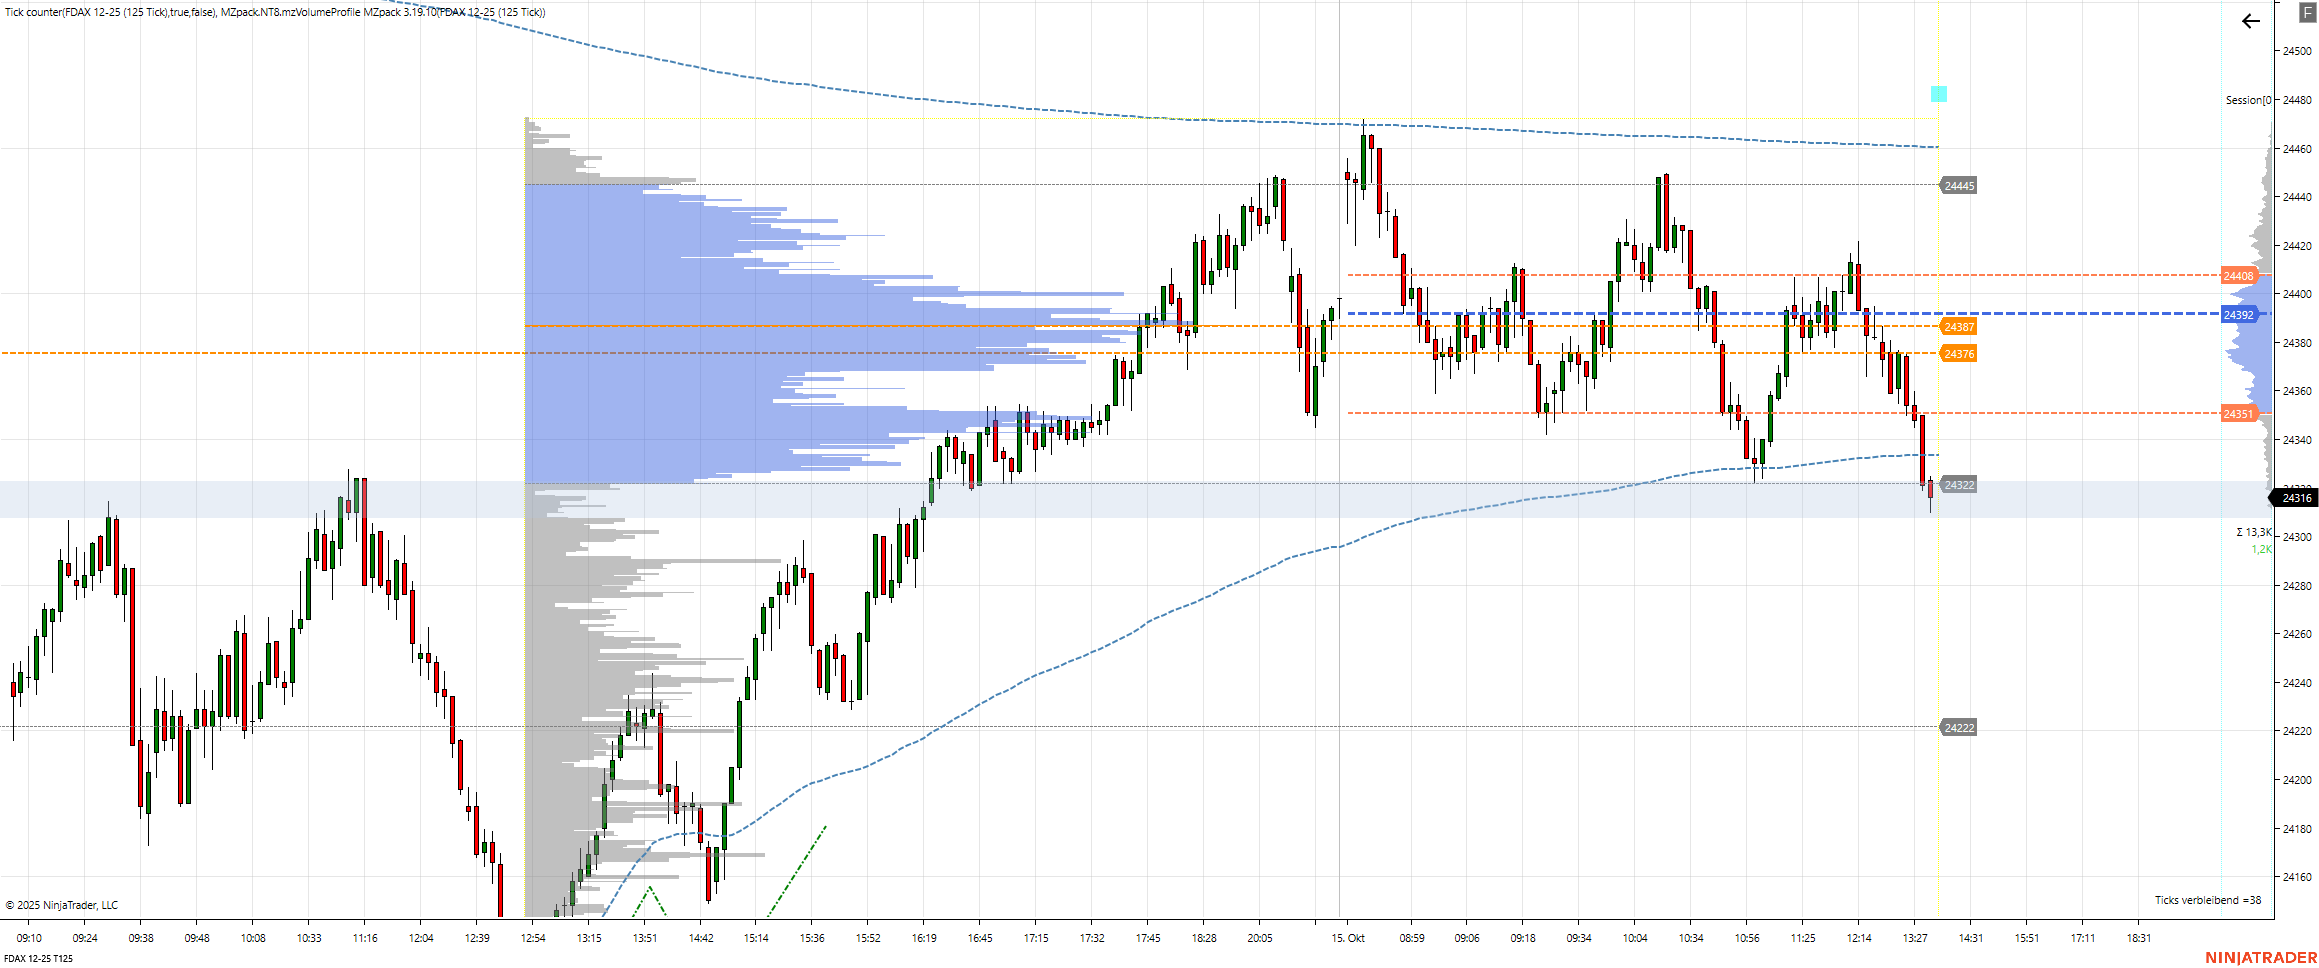Click the Session[0 profile label
Screen dimensions: 2319x968
click(x=2247, y=100)
